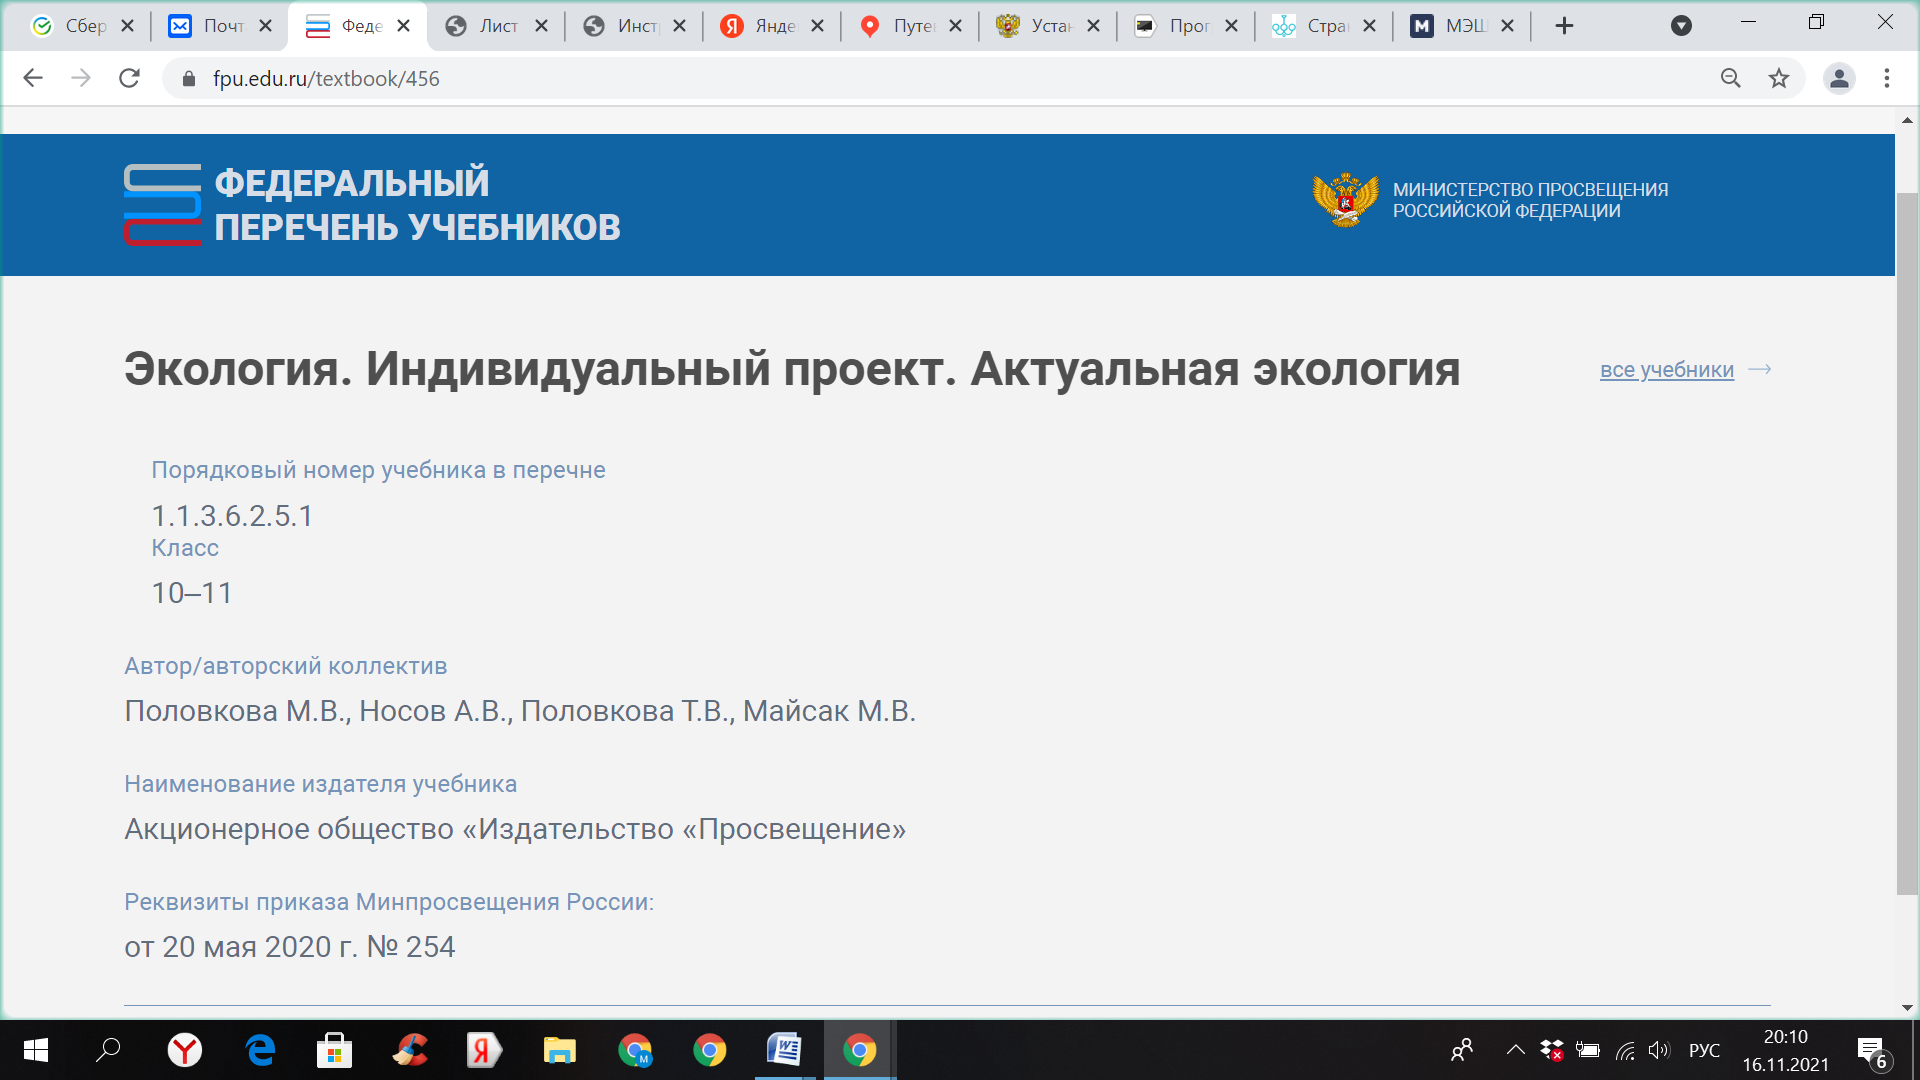The width and height of the screenshot is (1920, 1080).
Task: Open Chrome three-dot menu
Action: [x=1886, y=78]
